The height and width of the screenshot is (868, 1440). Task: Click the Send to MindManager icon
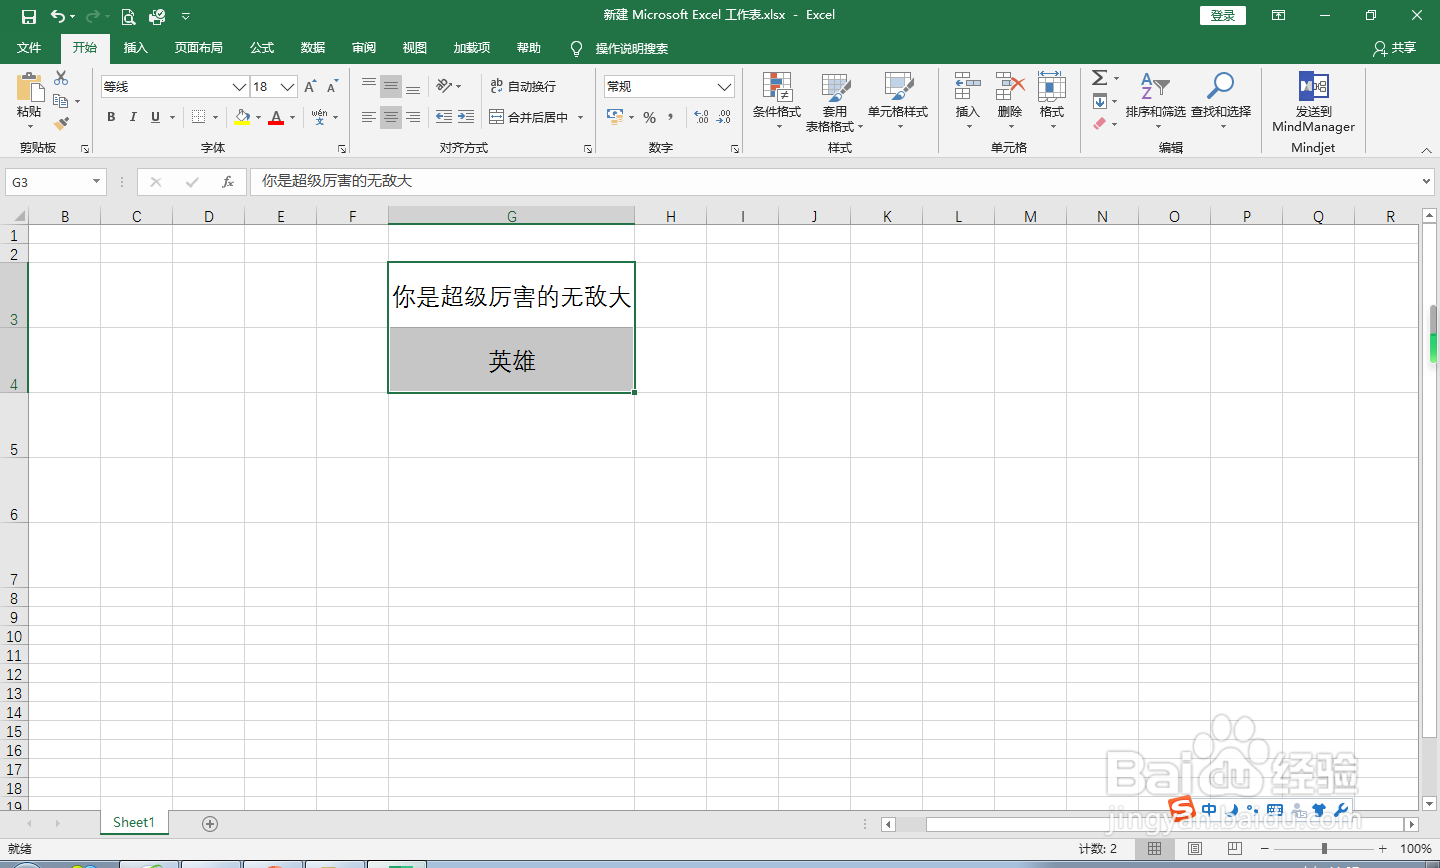tap(1313, 86)
